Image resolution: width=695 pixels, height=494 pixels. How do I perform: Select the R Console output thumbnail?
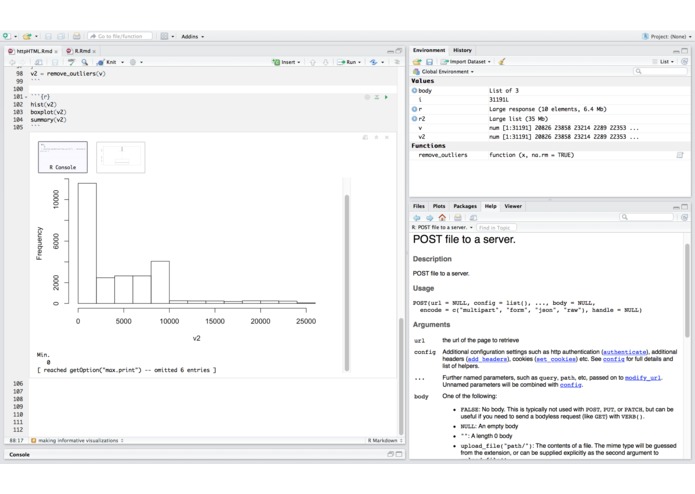pos(62,157)
